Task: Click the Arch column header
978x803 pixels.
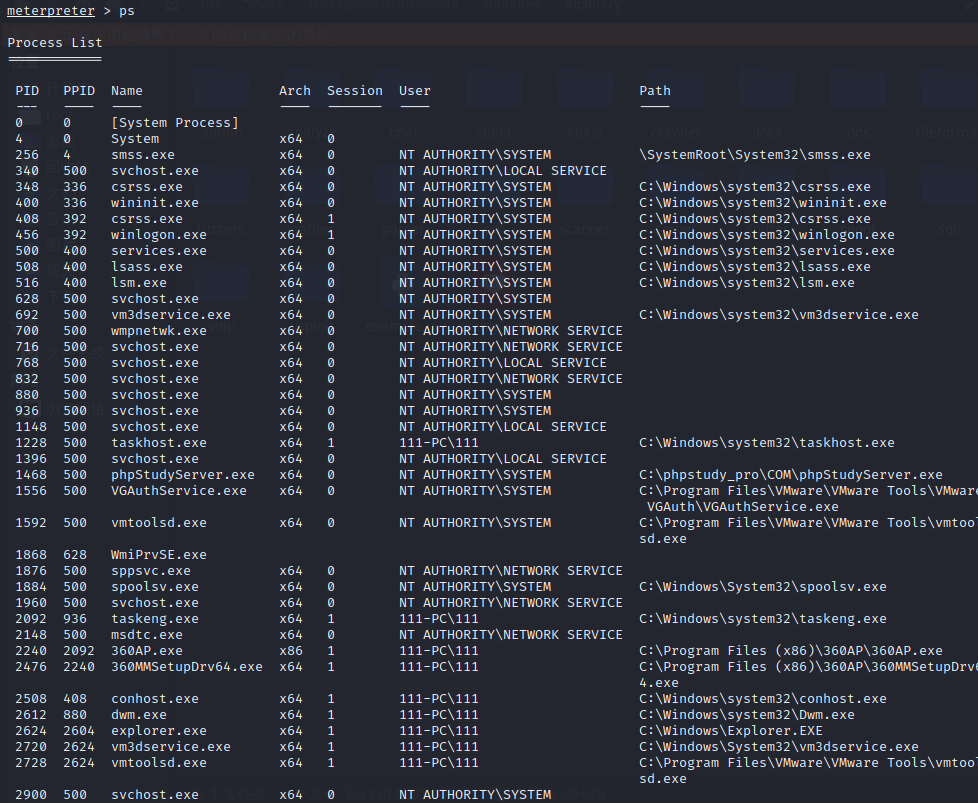Action: (295, 90)
